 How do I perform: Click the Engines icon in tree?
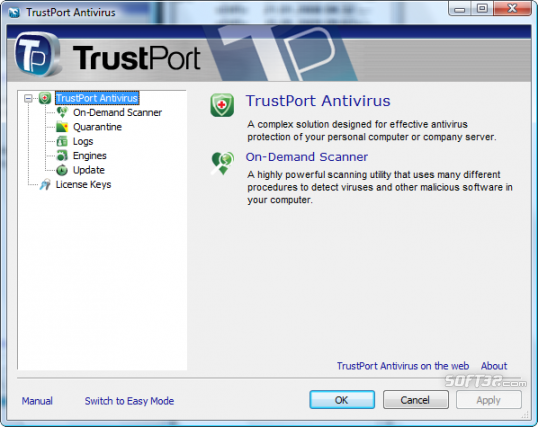pos(62,155)
